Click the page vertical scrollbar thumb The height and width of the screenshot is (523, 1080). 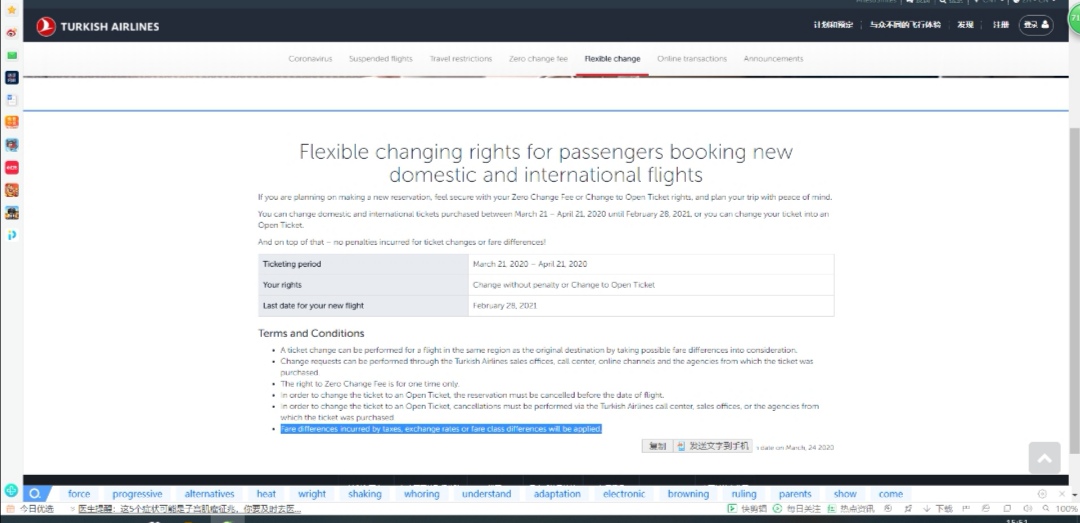[1074, 292]
